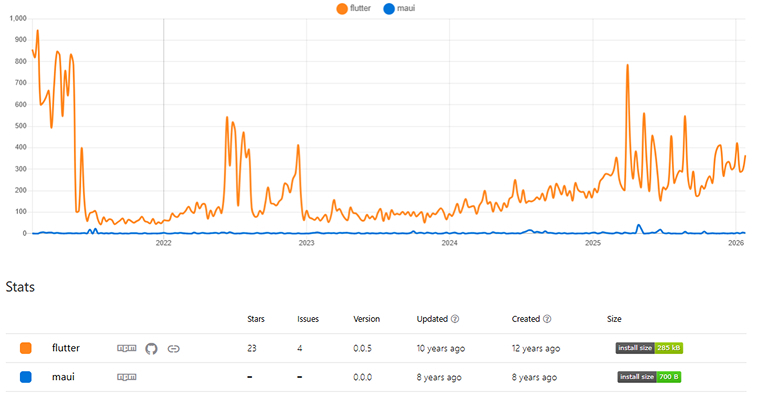Click the blue maui color swatch in Stats
This screenshot has width=760, height=395.
(26, 377)
